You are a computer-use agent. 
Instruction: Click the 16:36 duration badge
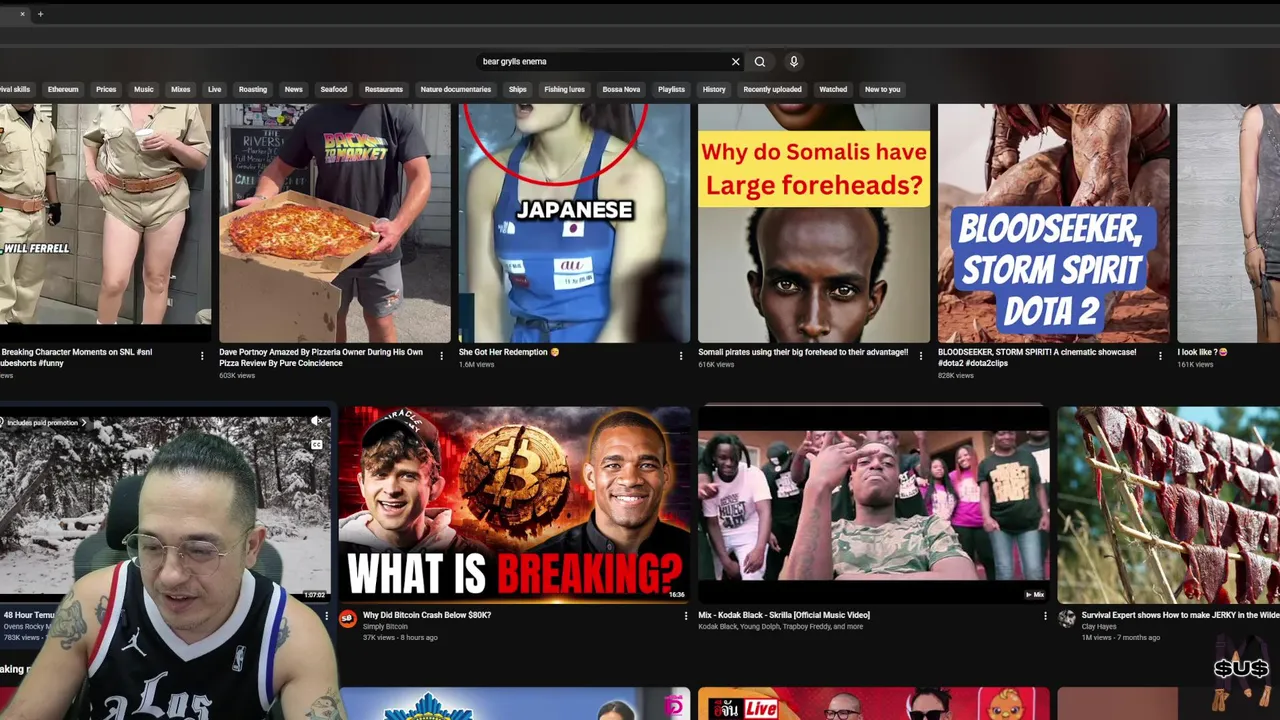click(676, 594)
